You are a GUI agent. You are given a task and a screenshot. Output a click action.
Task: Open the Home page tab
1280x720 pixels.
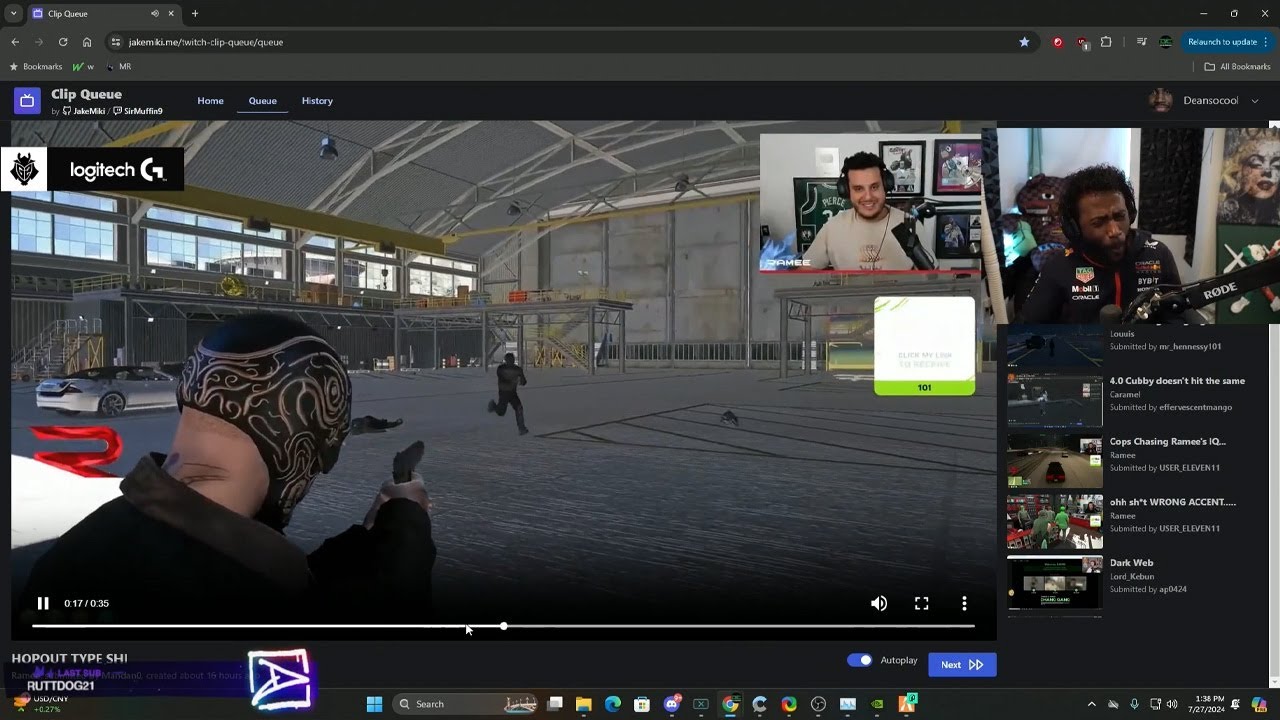pos(210,101)
